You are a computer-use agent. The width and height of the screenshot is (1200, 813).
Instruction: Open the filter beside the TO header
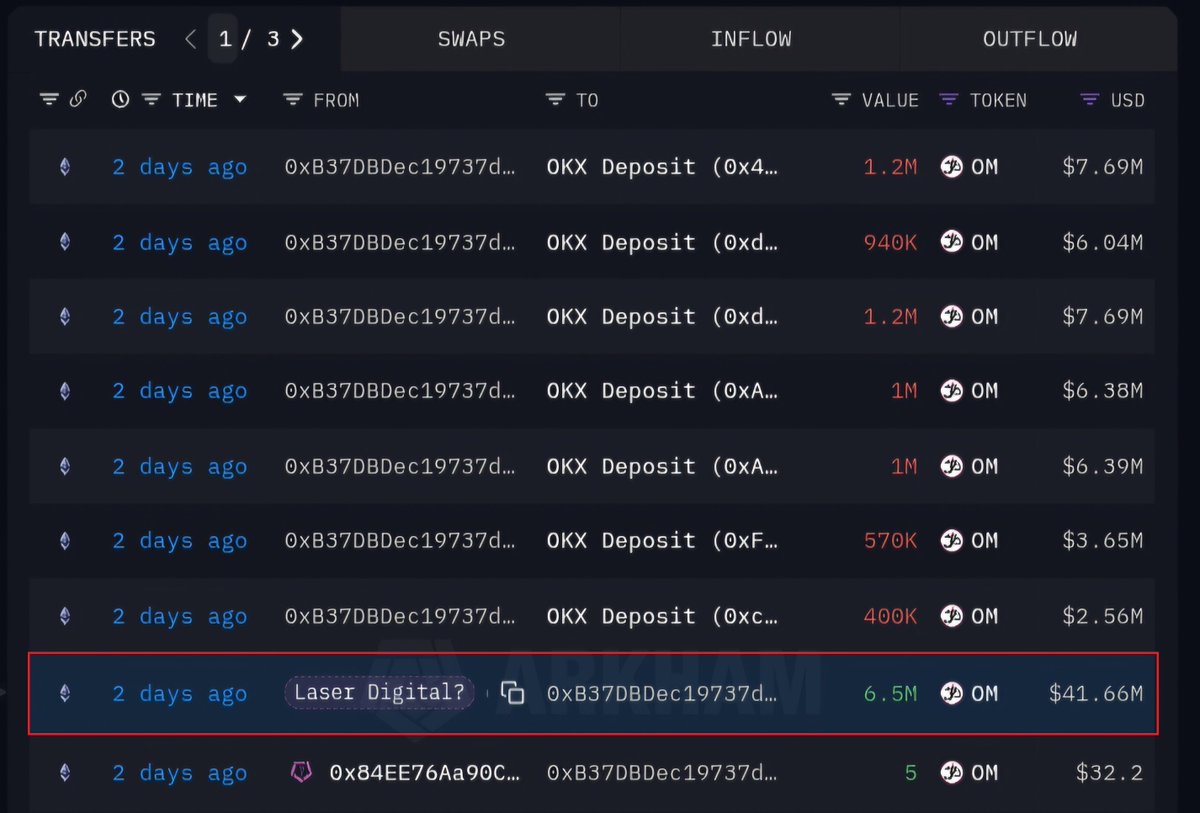(x=555, y=99)
